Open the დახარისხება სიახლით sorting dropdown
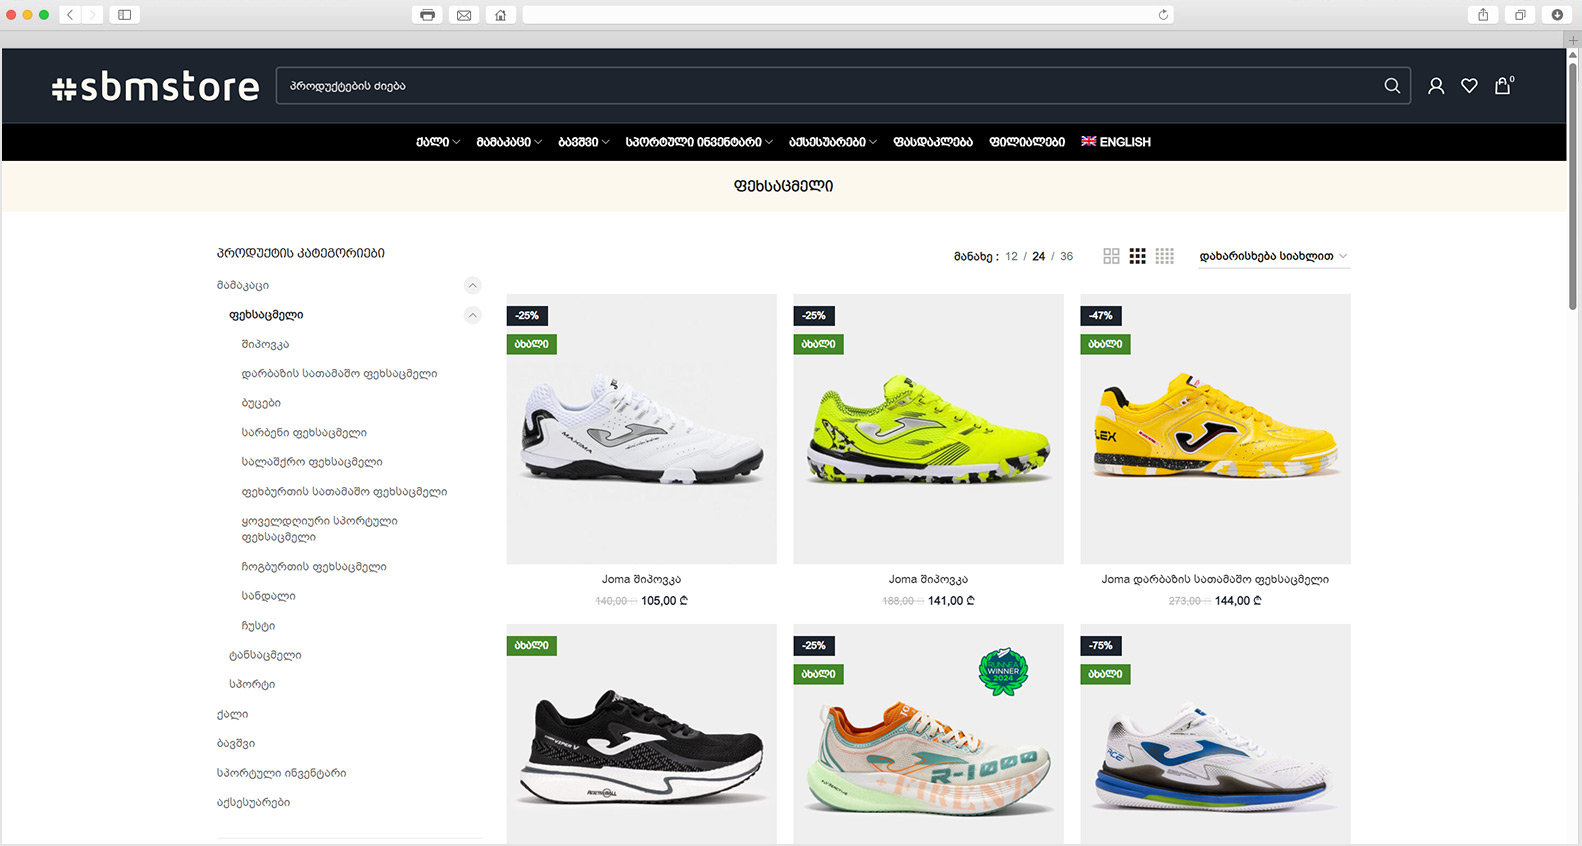The width and height of the screenshot is (1582, 846). 1273,256
